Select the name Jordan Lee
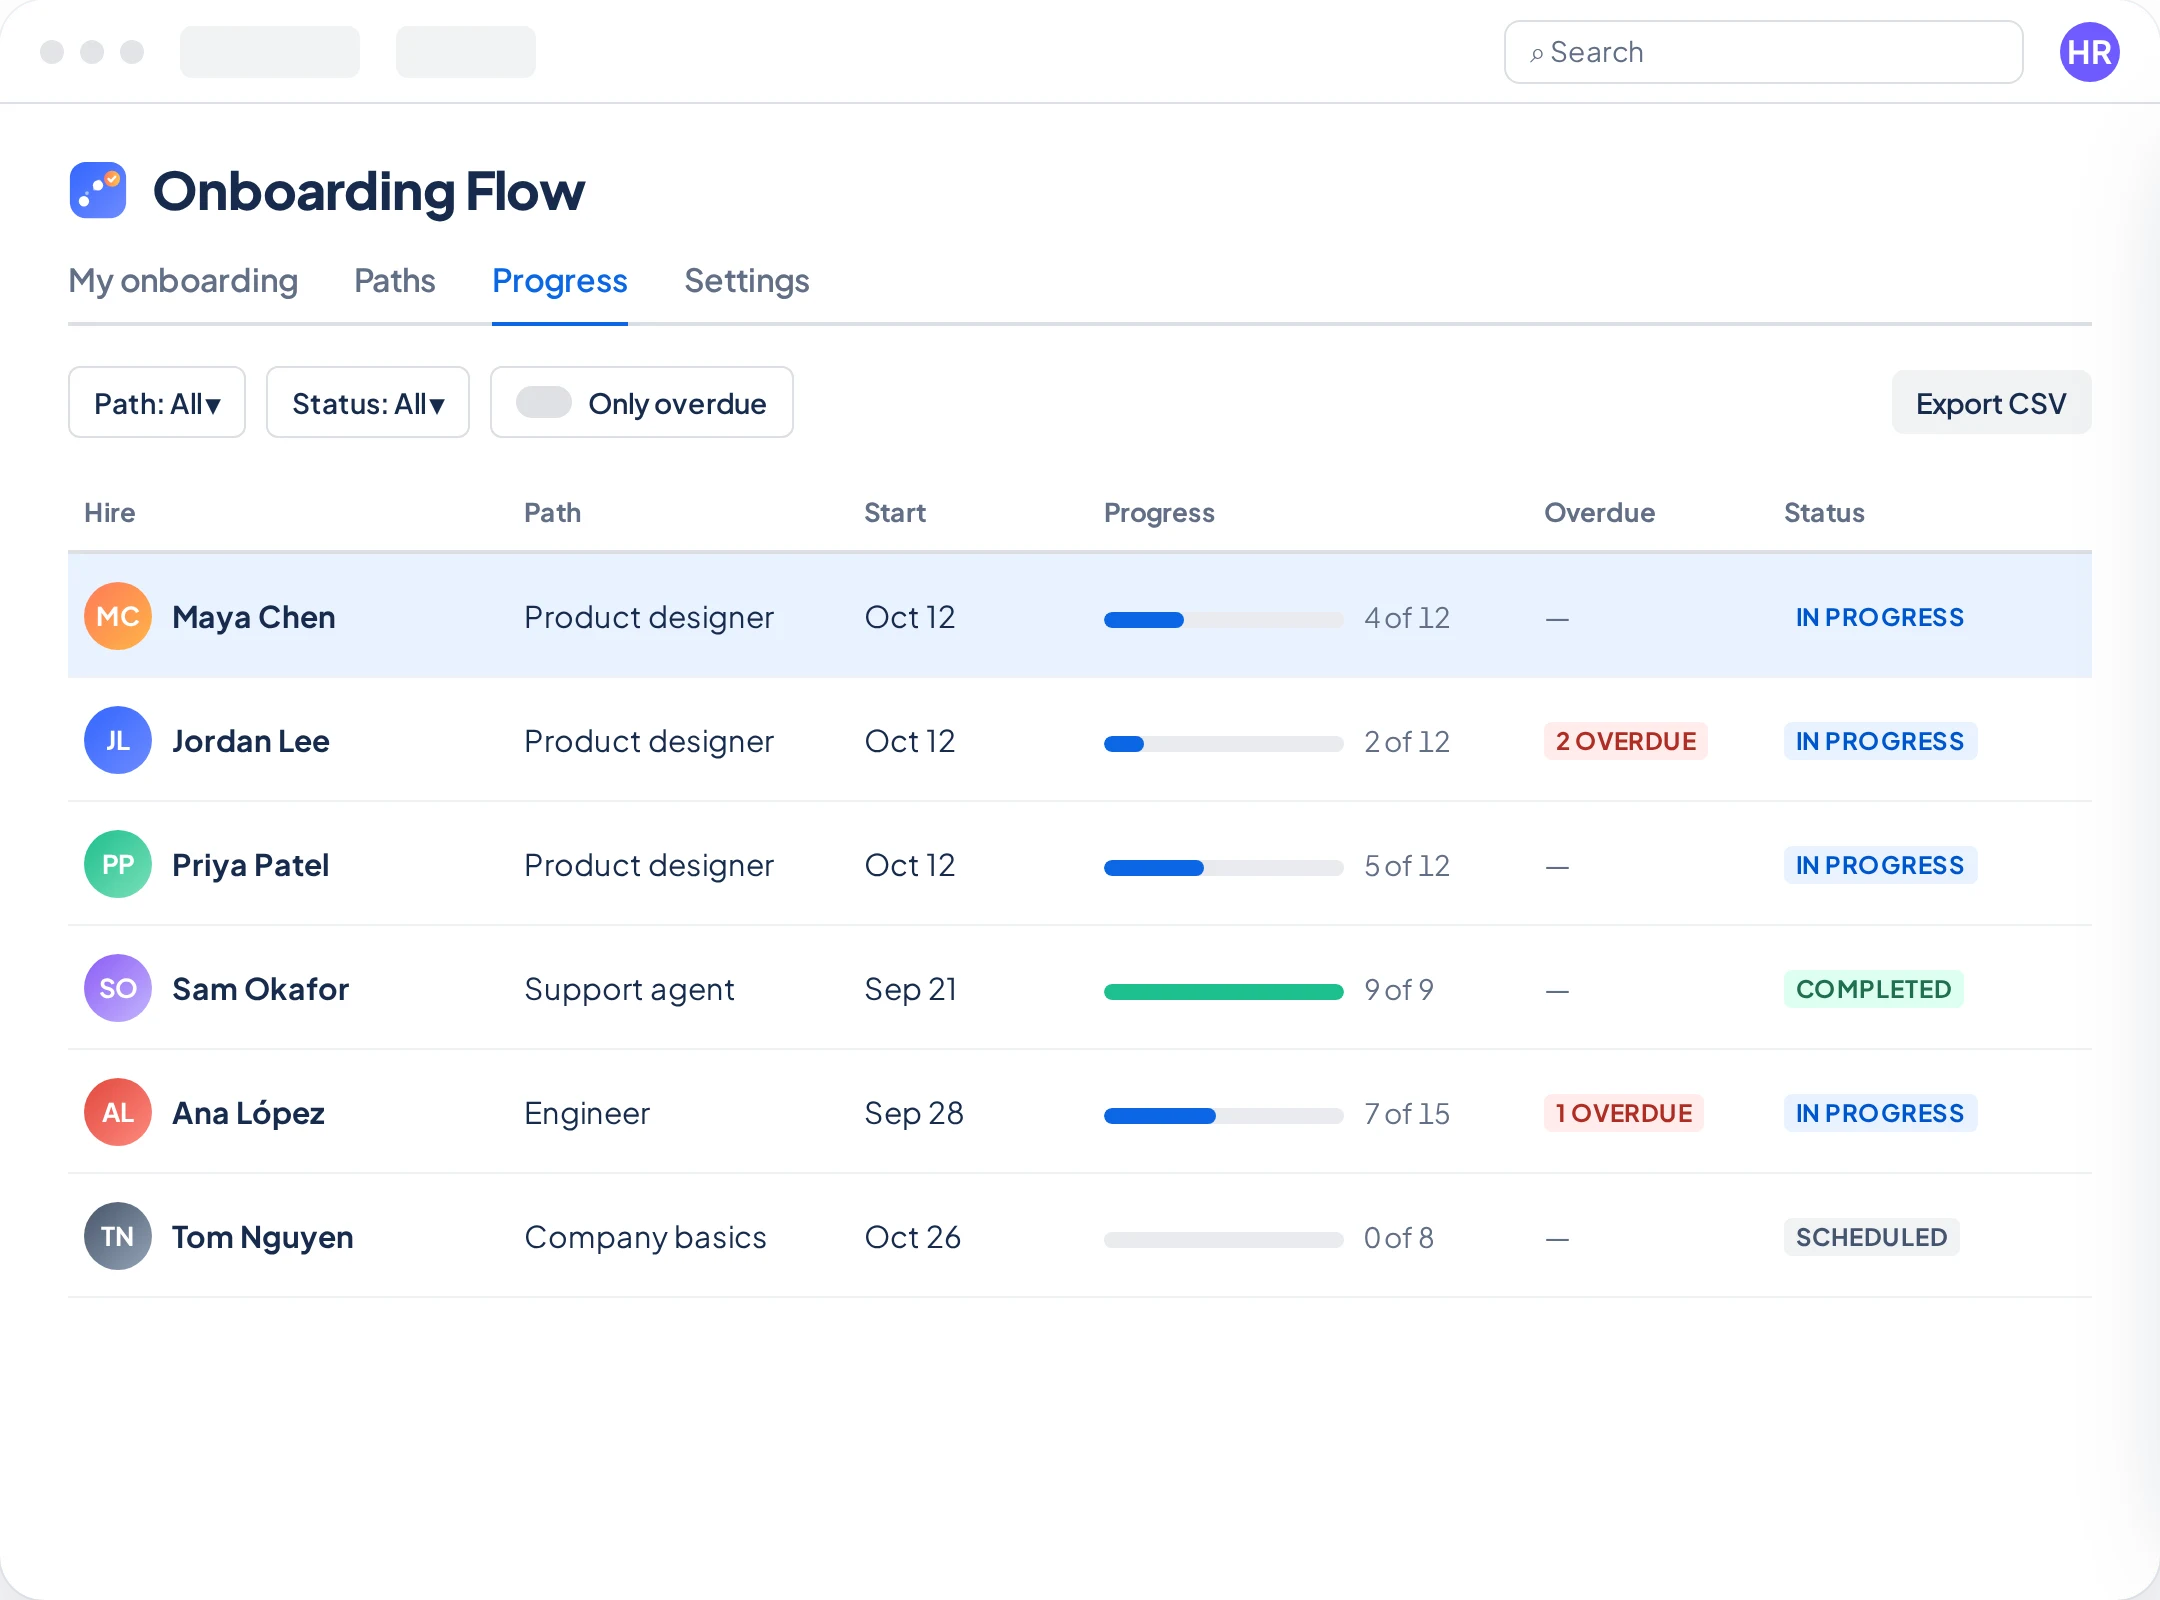 click(x=251, y=741)
